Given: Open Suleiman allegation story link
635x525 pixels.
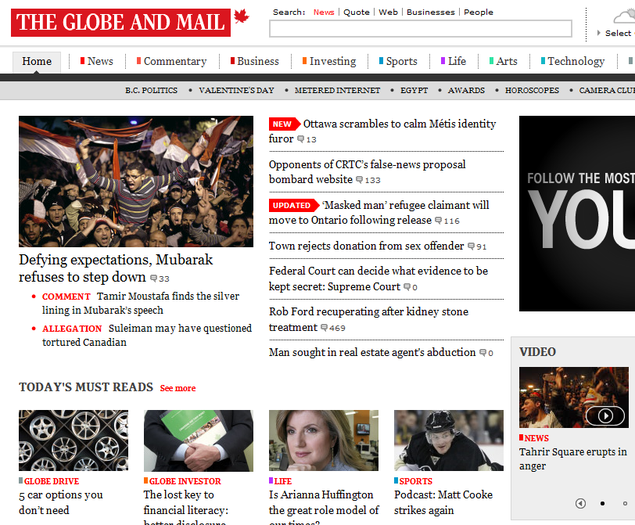Looking at the screenshot, I should [147, 335].
